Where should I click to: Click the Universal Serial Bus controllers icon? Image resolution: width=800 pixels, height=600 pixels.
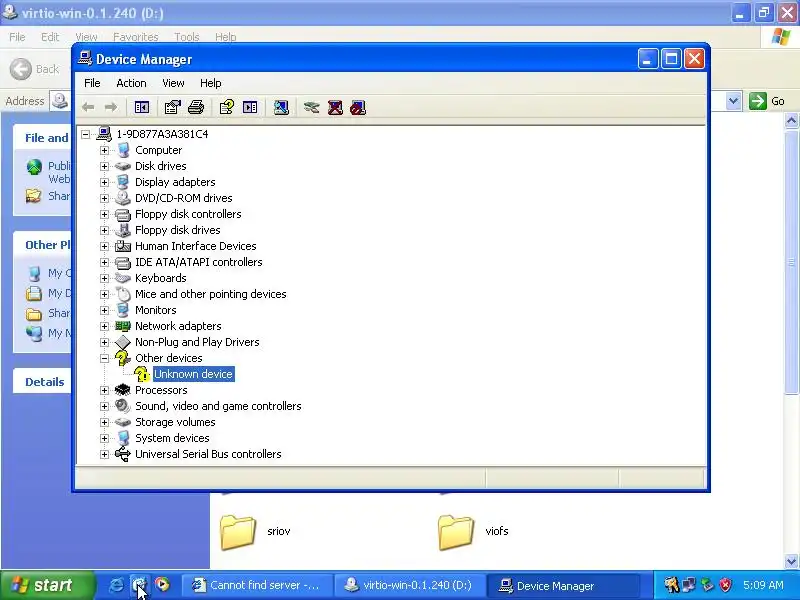pyautogui.click(x=122, y=454)
